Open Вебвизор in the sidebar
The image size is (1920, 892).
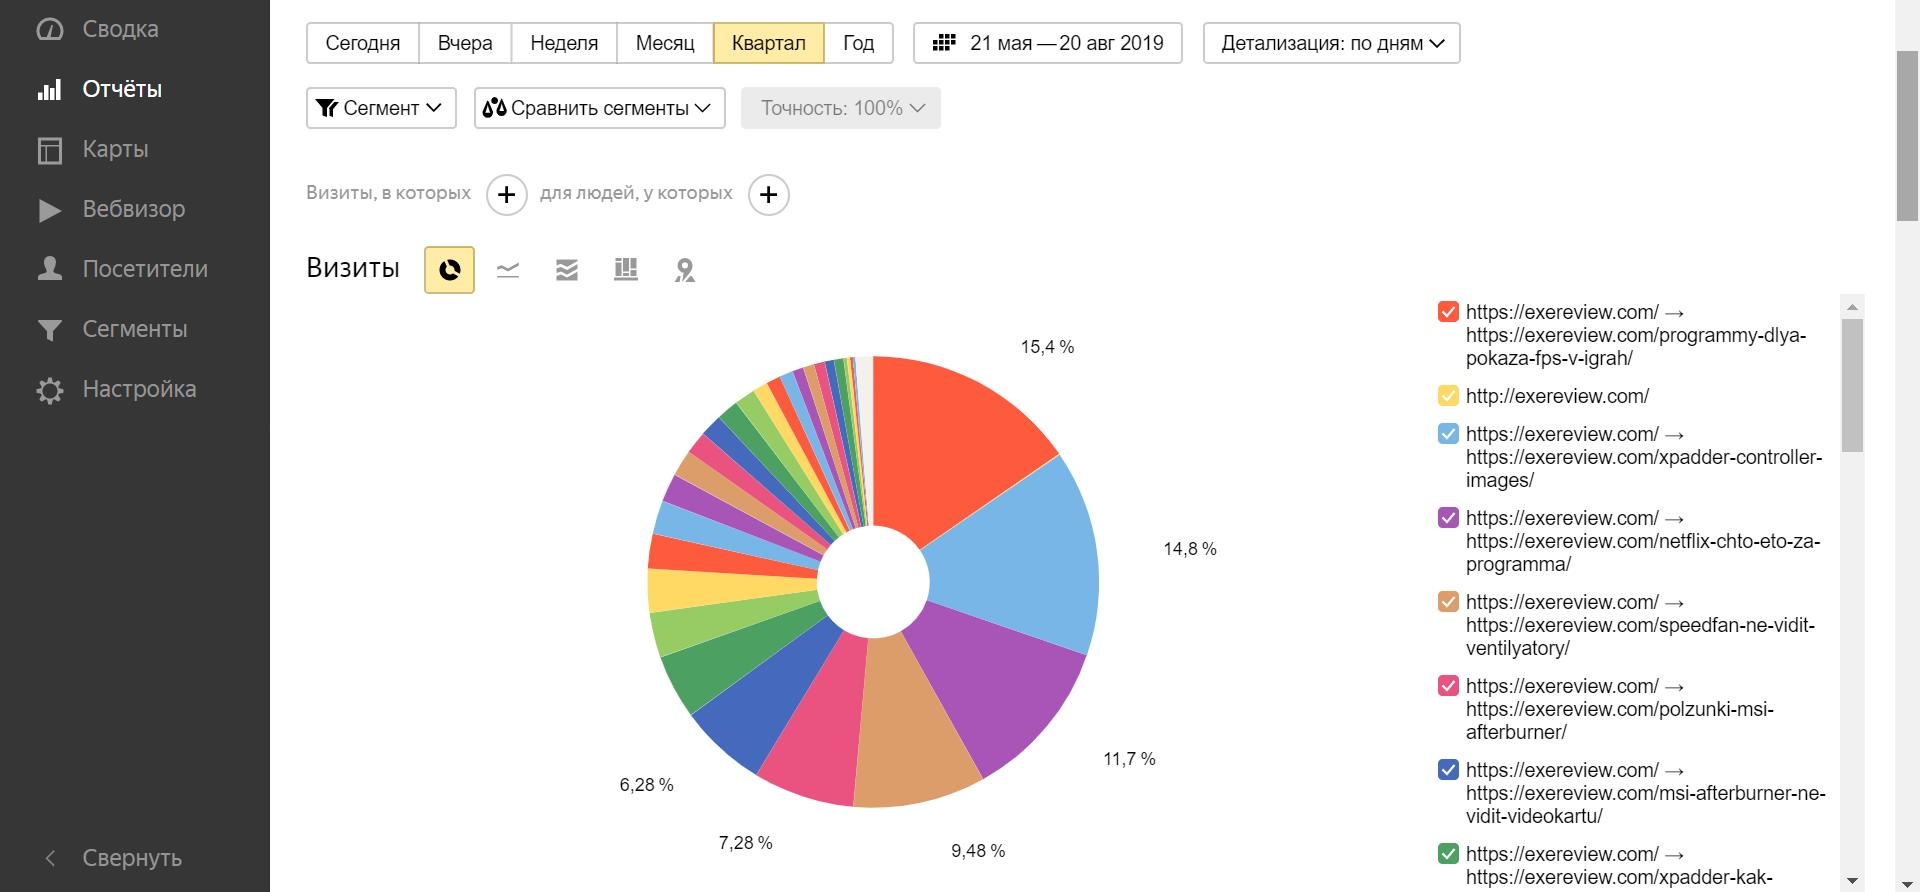point(135,209)
